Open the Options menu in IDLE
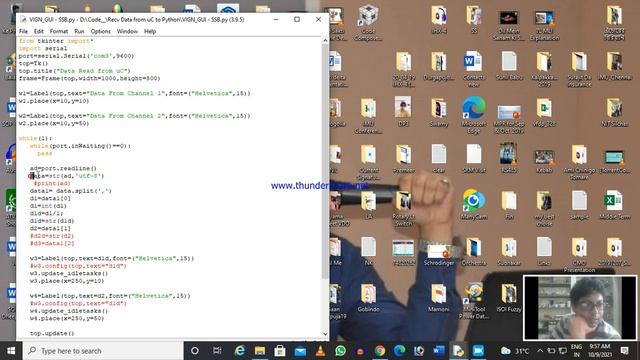 coord(100,31)
